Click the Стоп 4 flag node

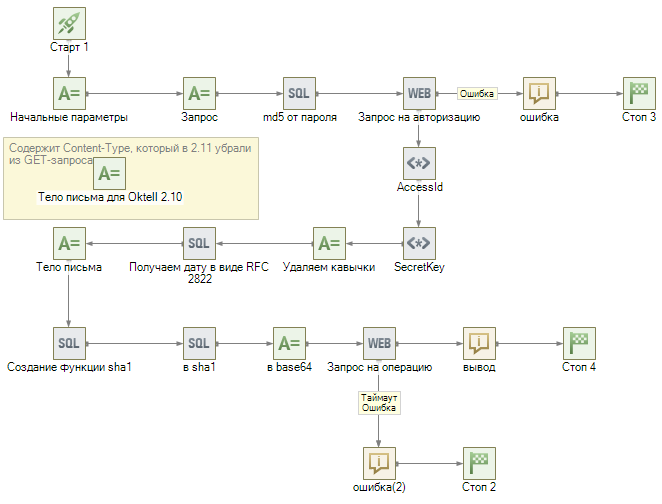point(579,343)
